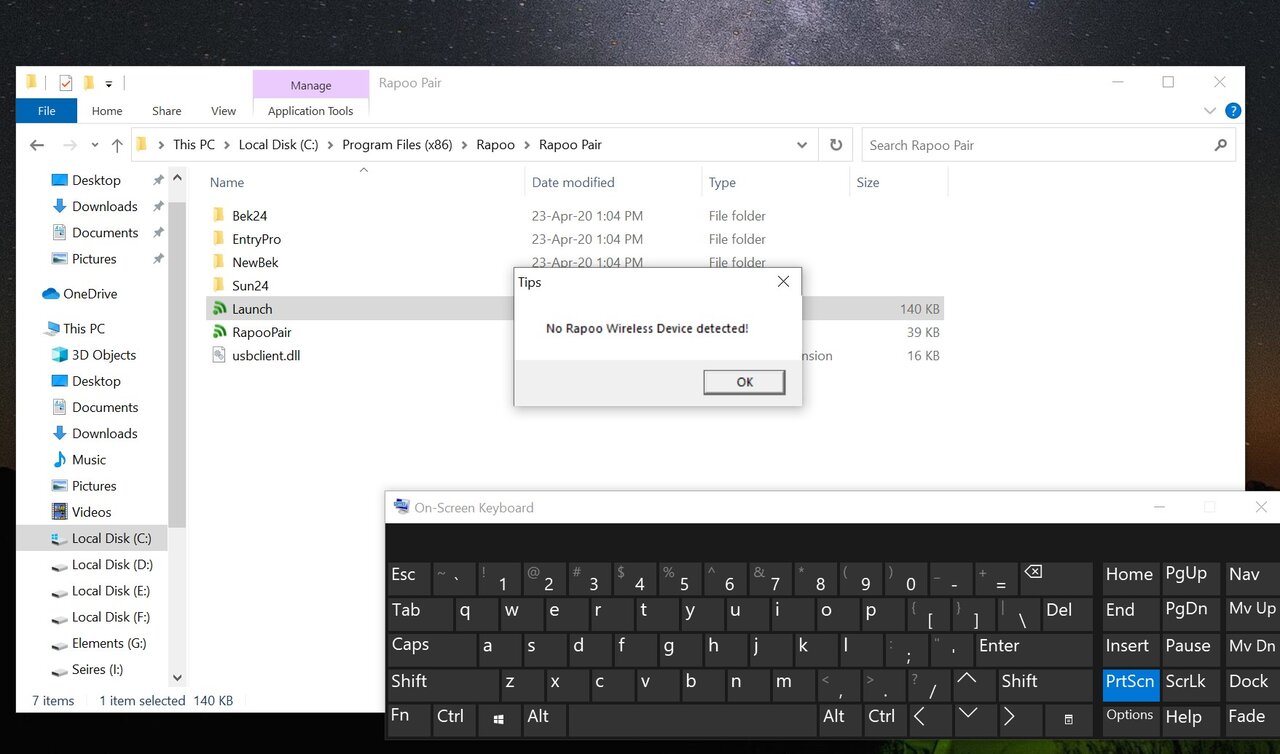The width and height of the screenshot is (1280, 754).
Task: Refresh the Rapoo Pair folder
Action: [836, 145]
